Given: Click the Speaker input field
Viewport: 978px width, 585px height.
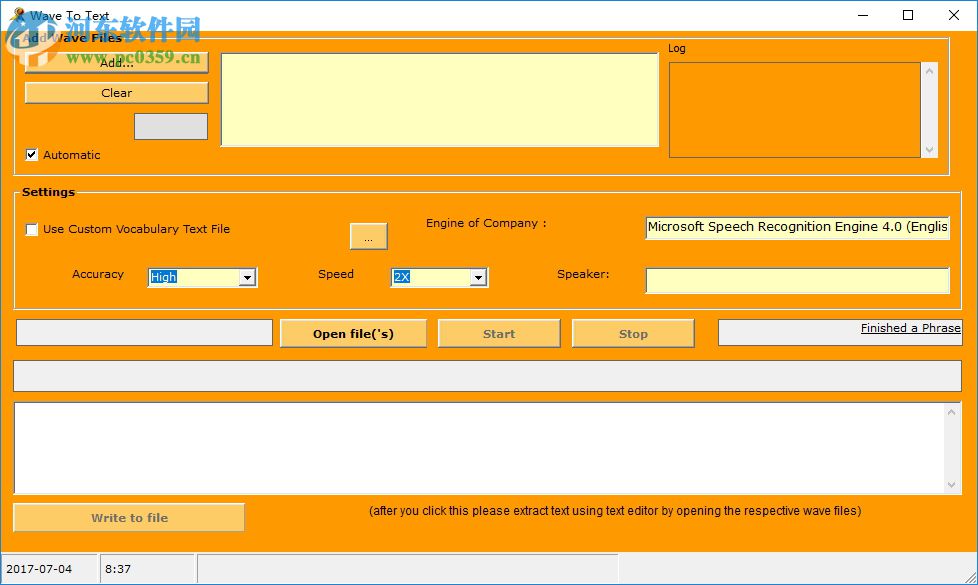Looking at the screenshot, I should pyautogui.click(x=797, y=281).
